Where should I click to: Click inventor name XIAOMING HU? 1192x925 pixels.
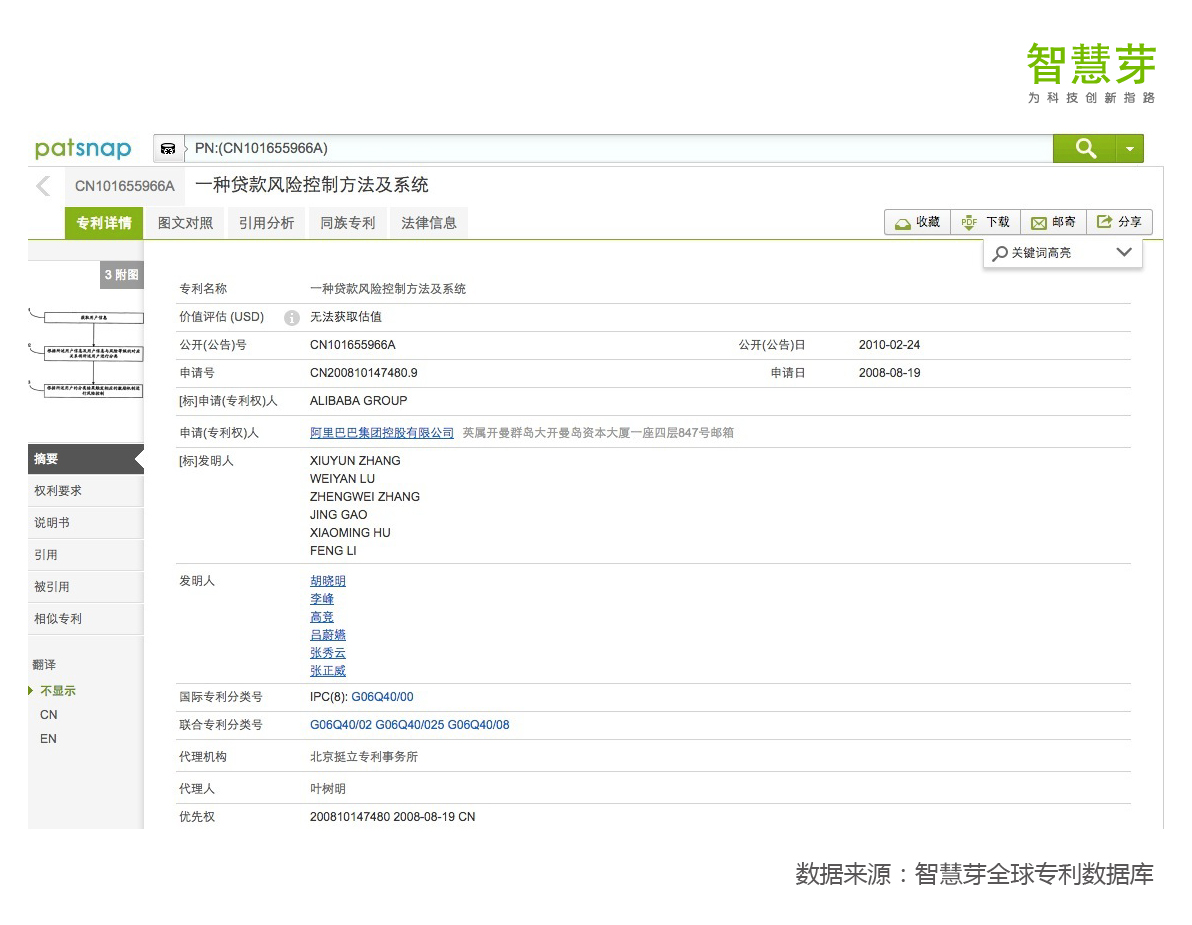tap(350, 533)
